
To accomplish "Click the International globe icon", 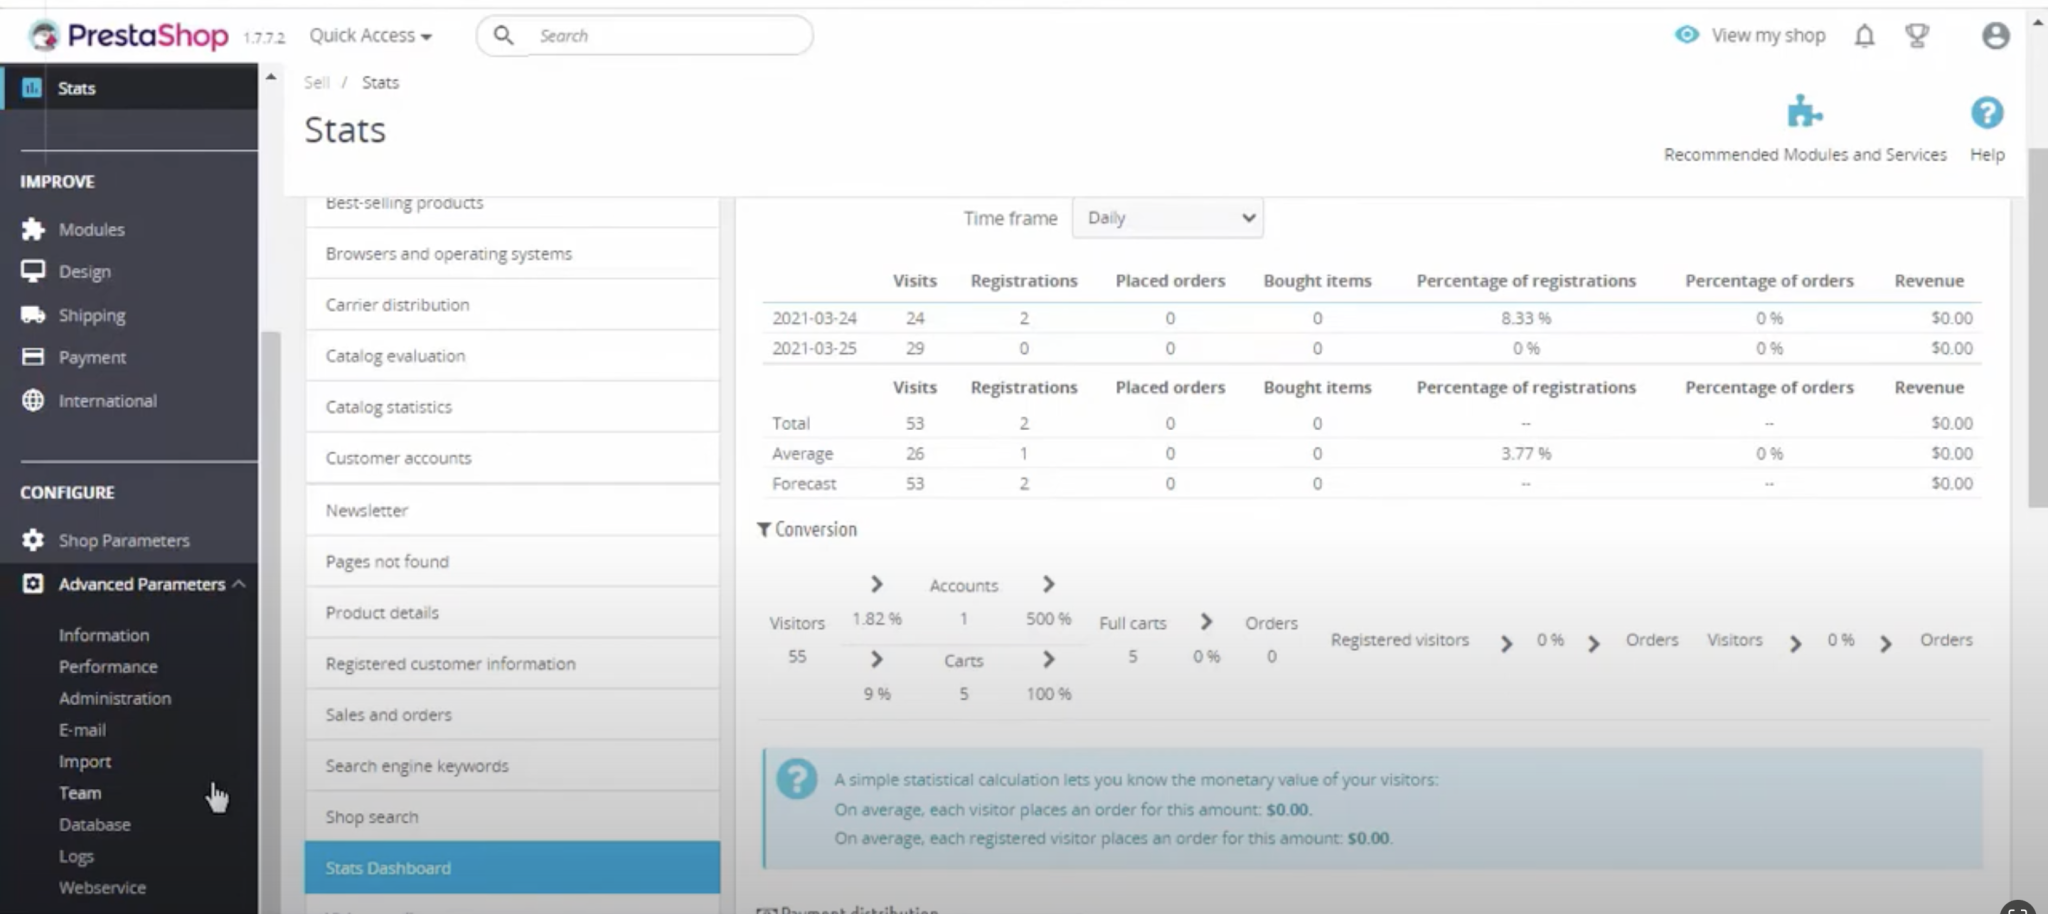I will coord(33,400).
